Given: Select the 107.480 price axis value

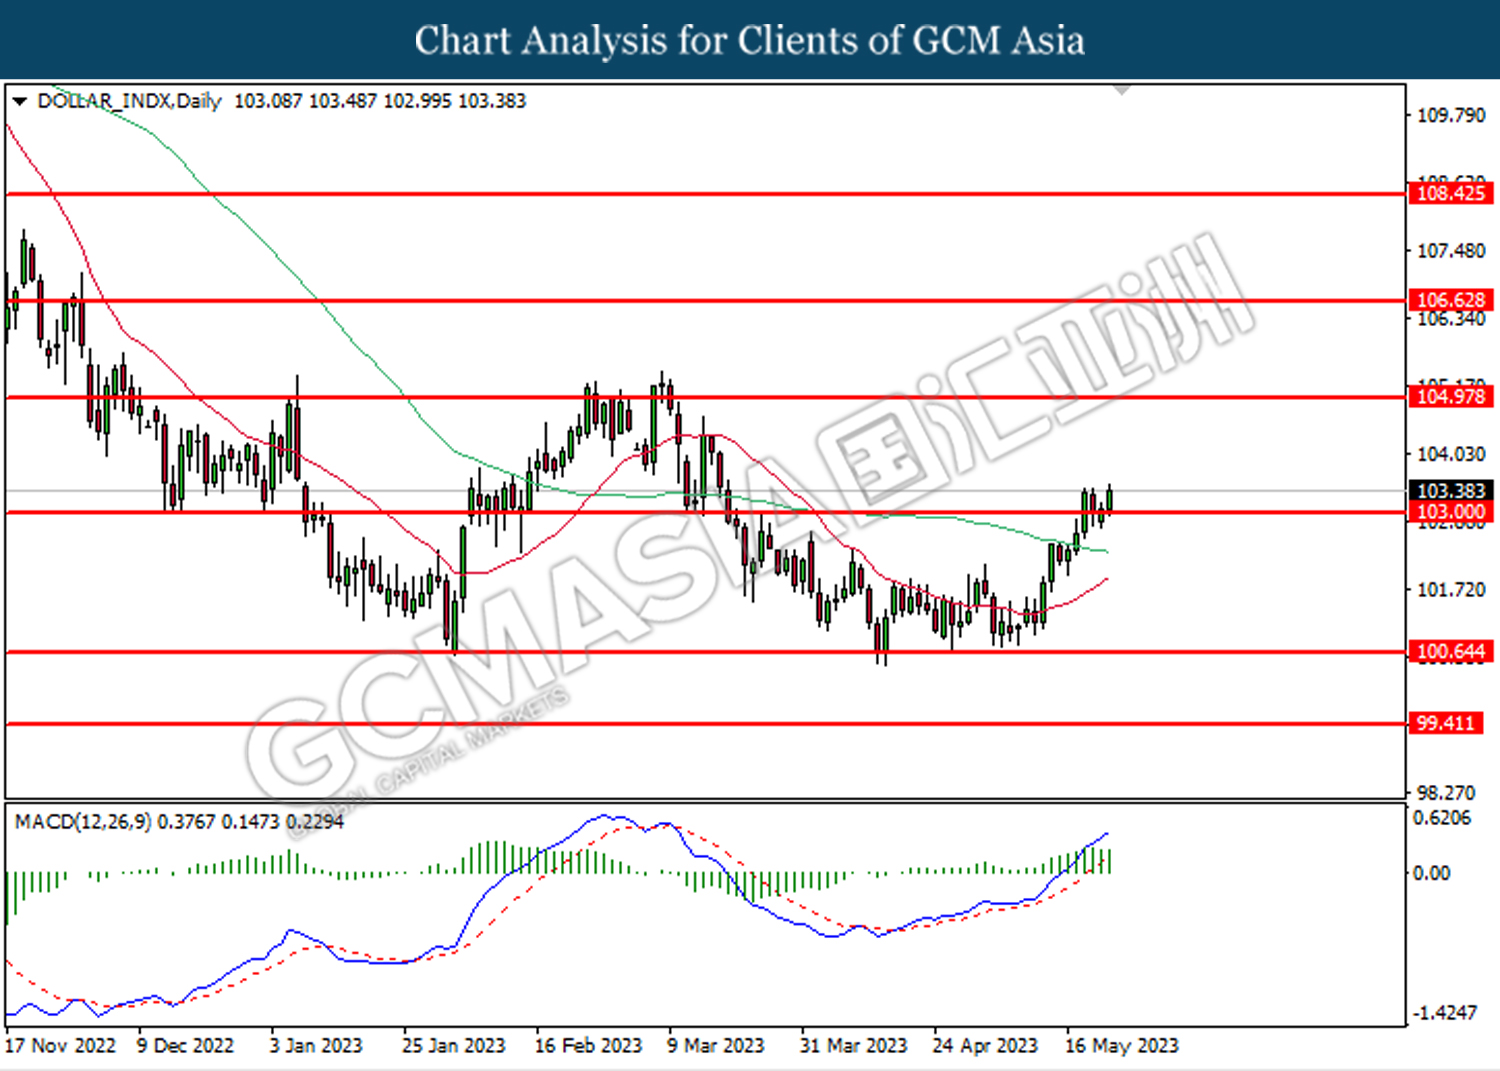Looking at the screenshot, I should point(1451,251).
